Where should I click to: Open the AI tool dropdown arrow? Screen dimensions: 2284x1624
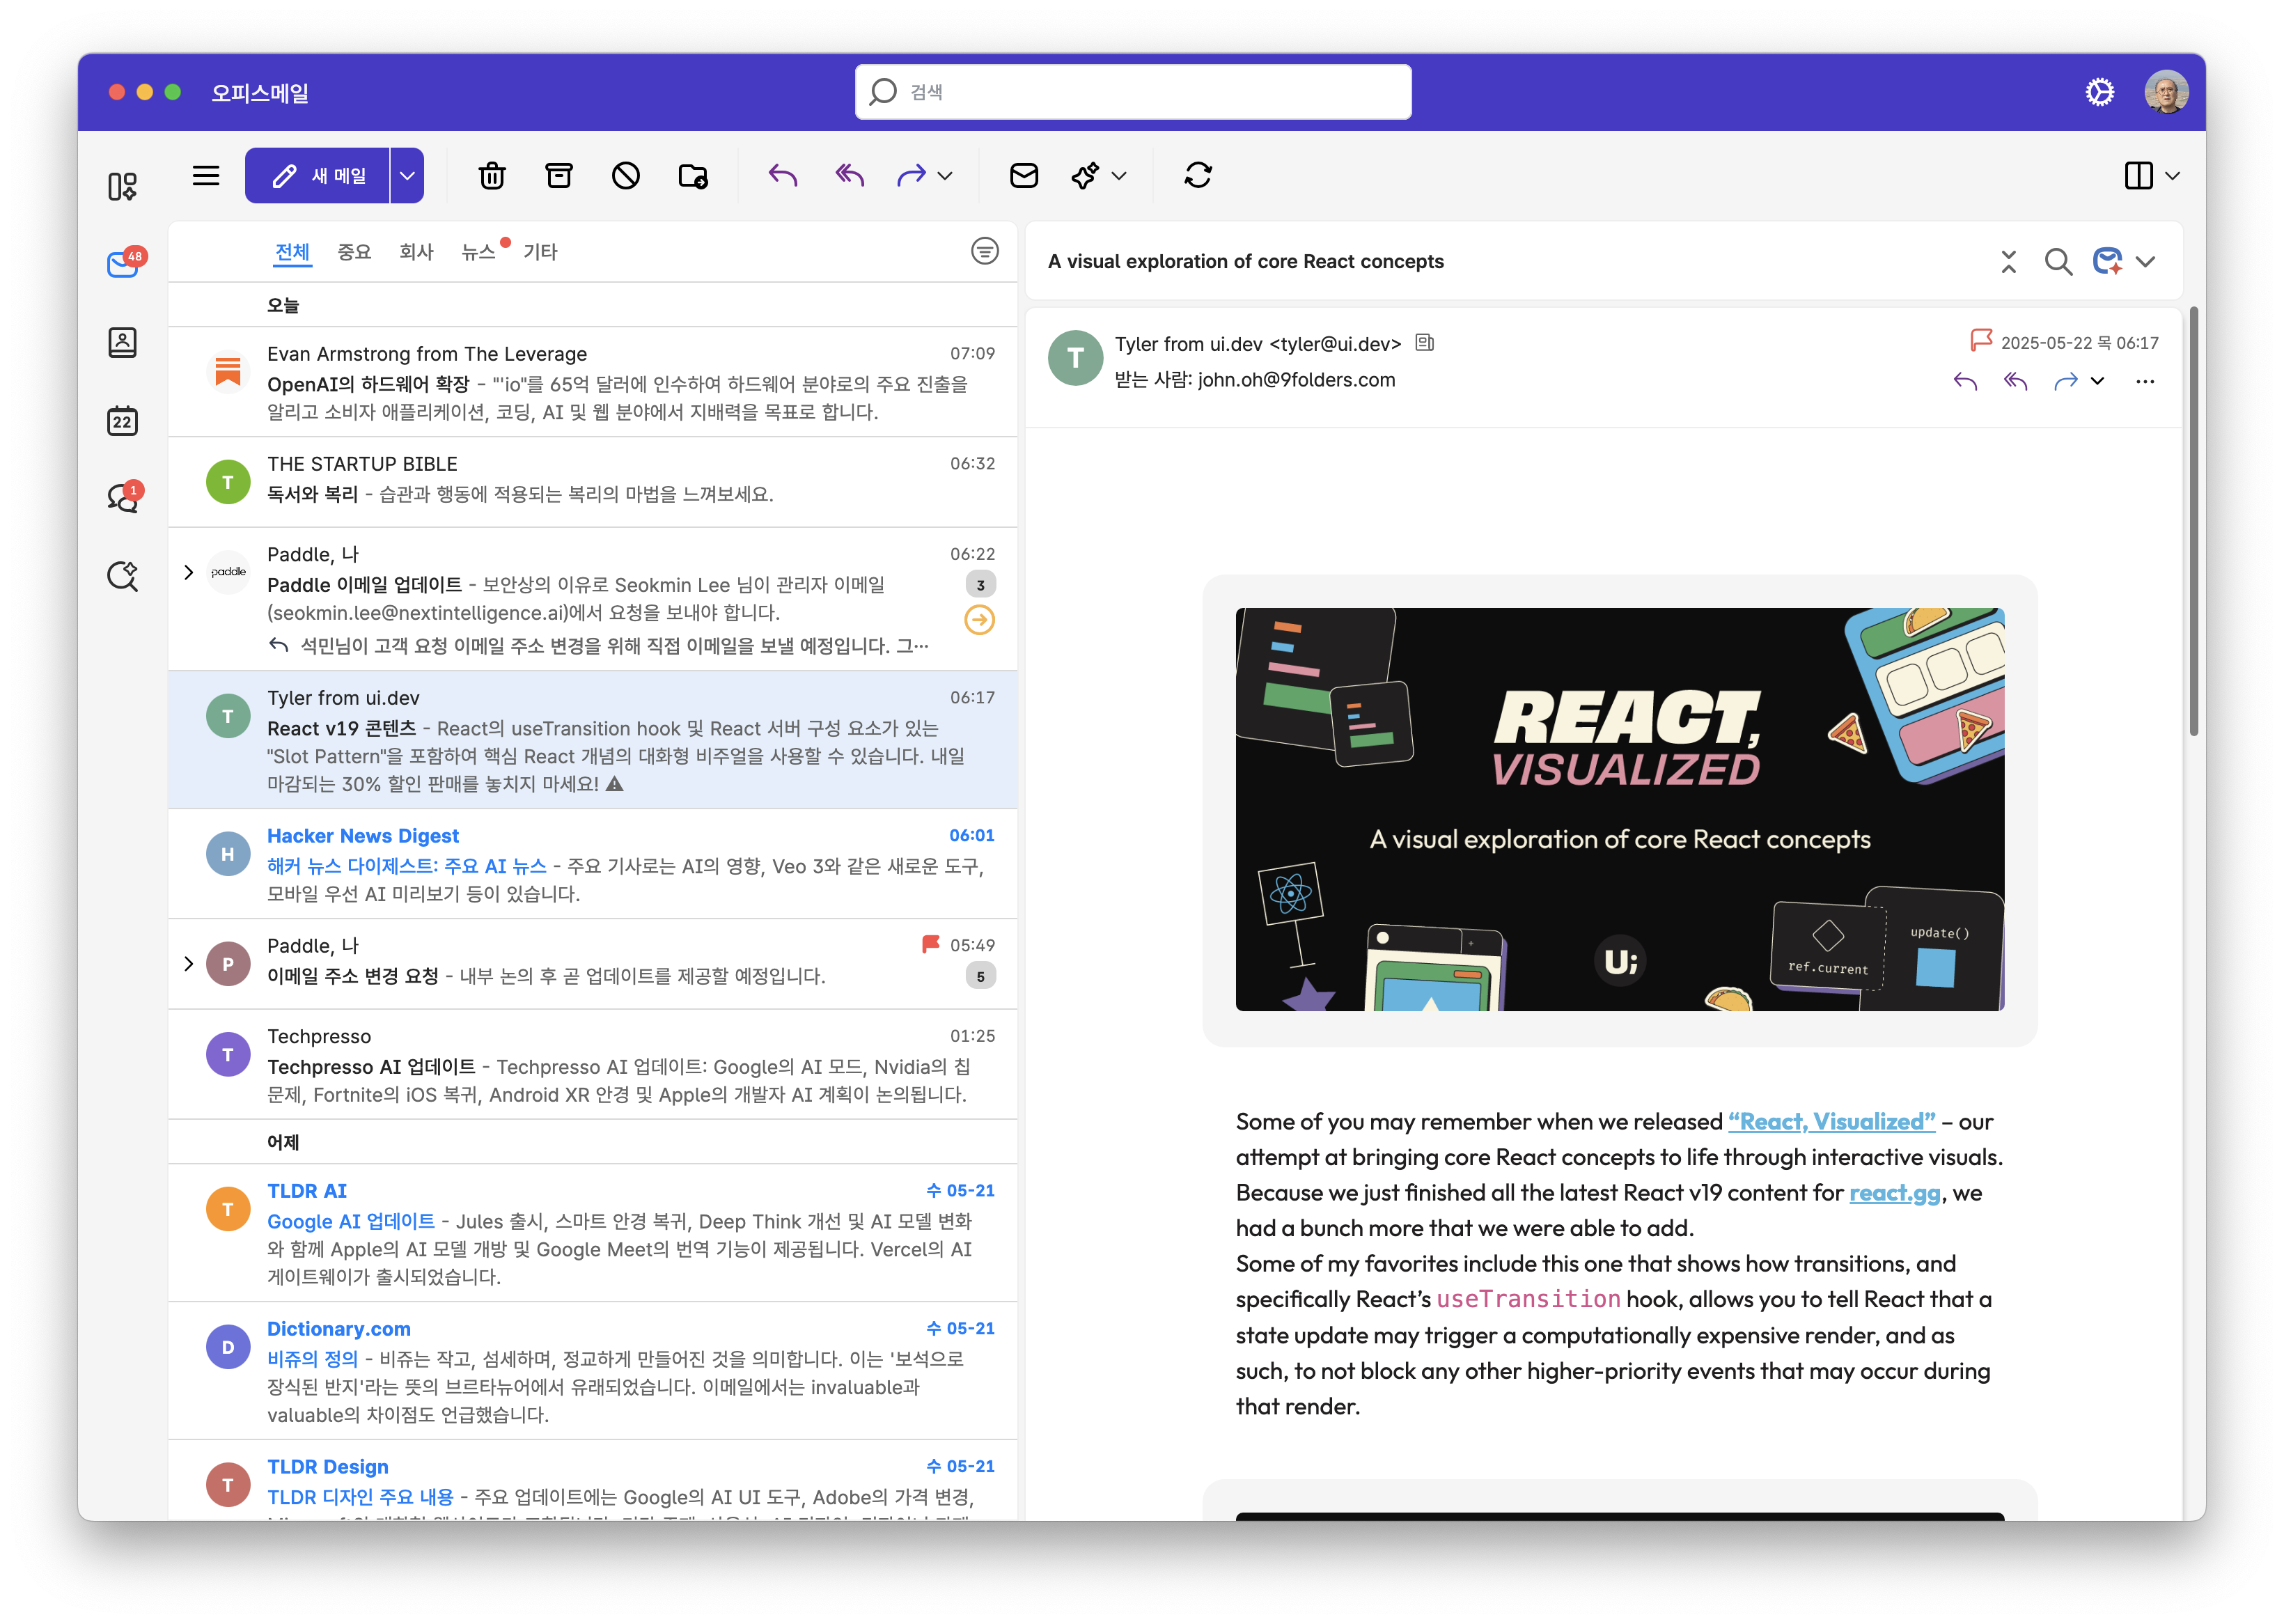(x=1119, y=176)
